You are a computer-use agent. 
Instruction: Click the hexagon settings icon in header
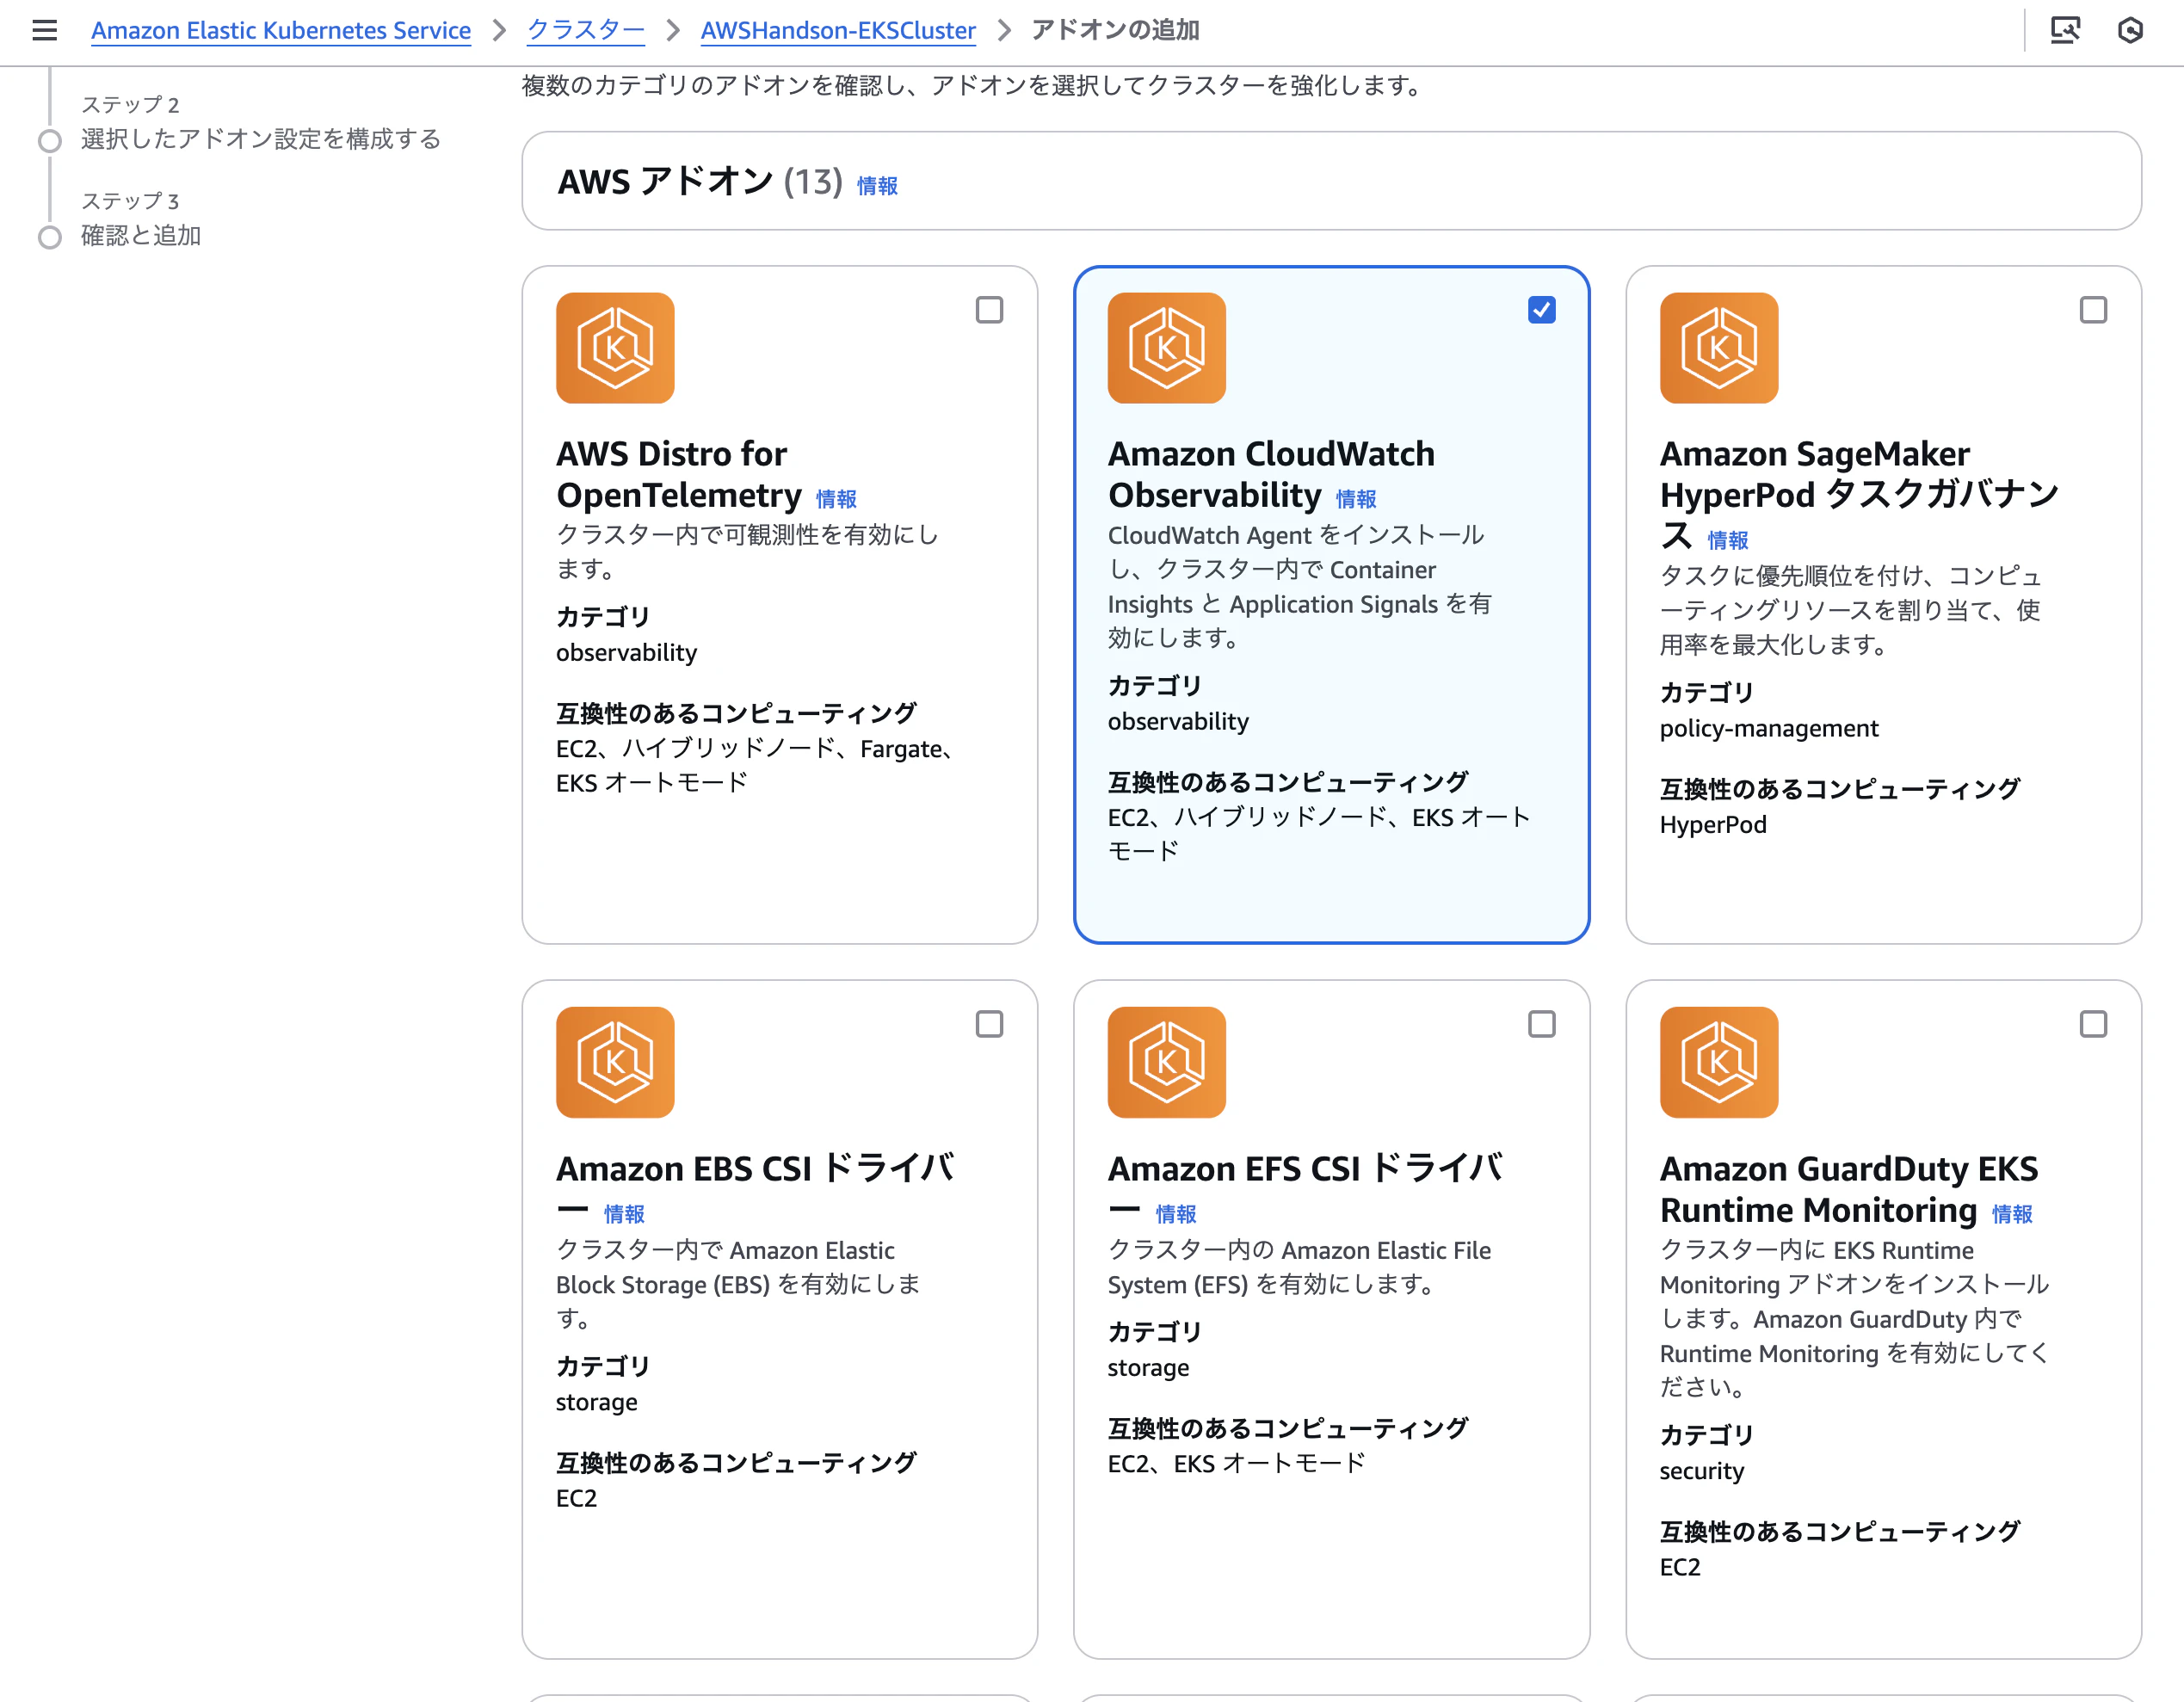[x=2130, y=30]
